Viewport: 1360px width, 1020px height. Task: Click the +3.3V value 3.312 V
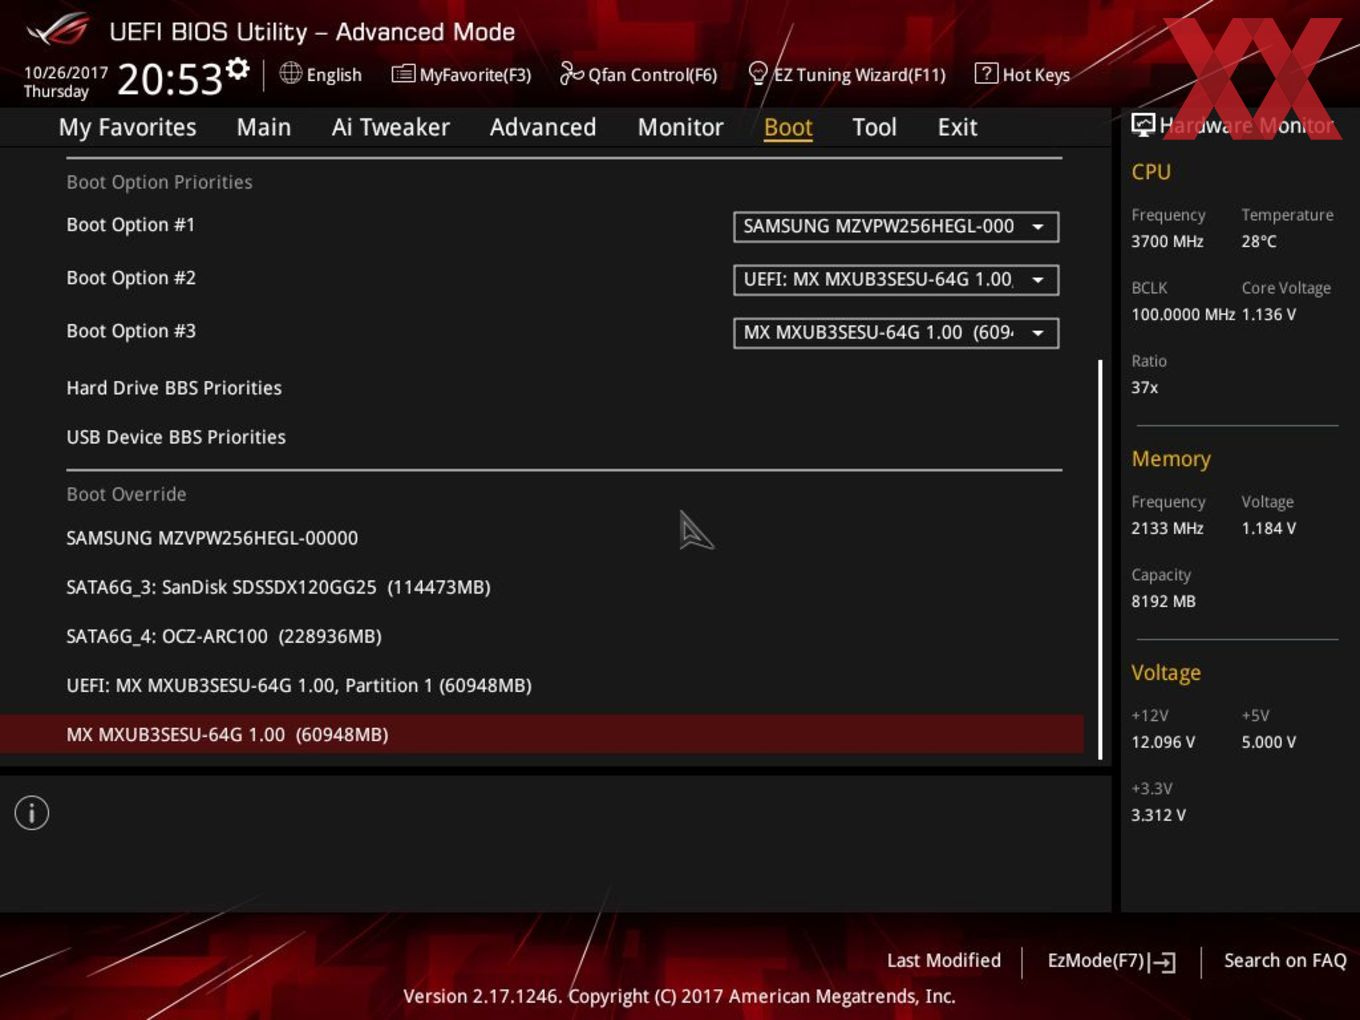tap(1158, 815)
